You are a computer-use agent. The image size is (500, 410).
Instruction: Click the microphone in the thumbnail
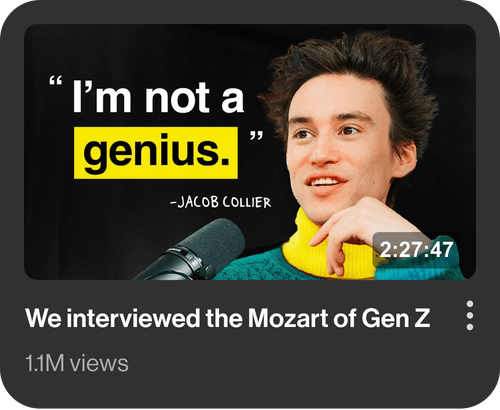[193, 252]
